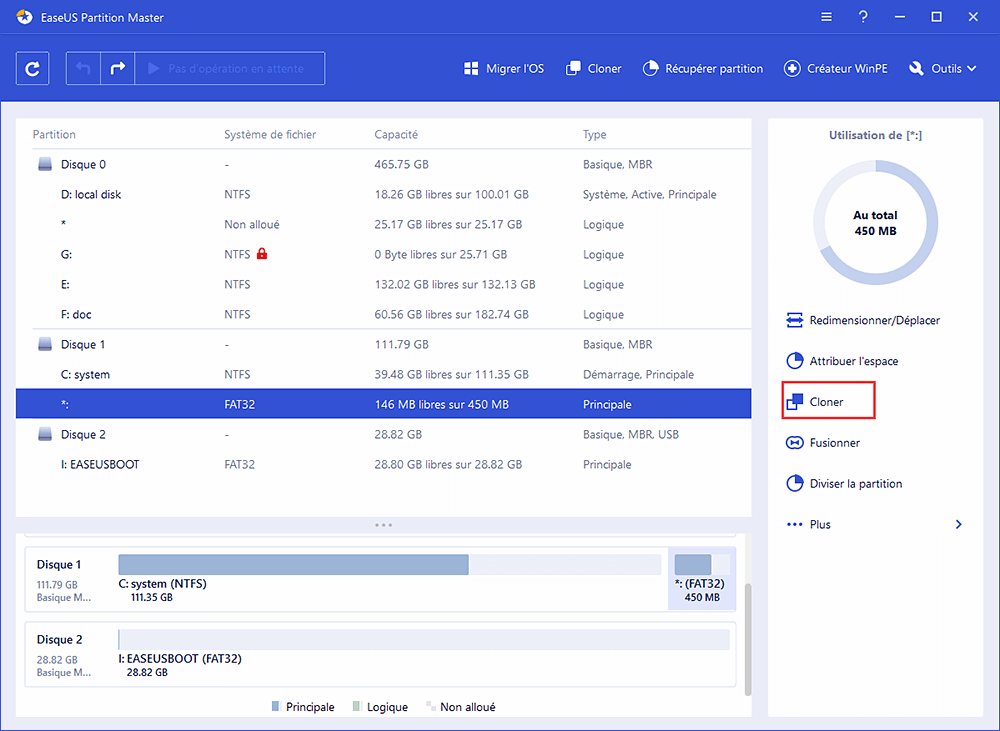1000x731 pixels.
Task: Select I: EASEUSBOOT partition row
Action: coord(383,464)
